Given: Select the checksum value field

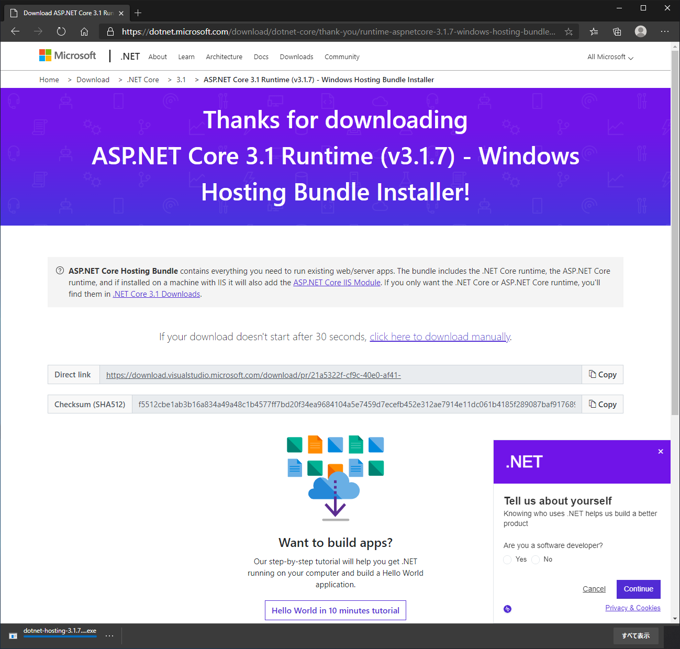Looking at the screenshot, I should click(356, 404).
